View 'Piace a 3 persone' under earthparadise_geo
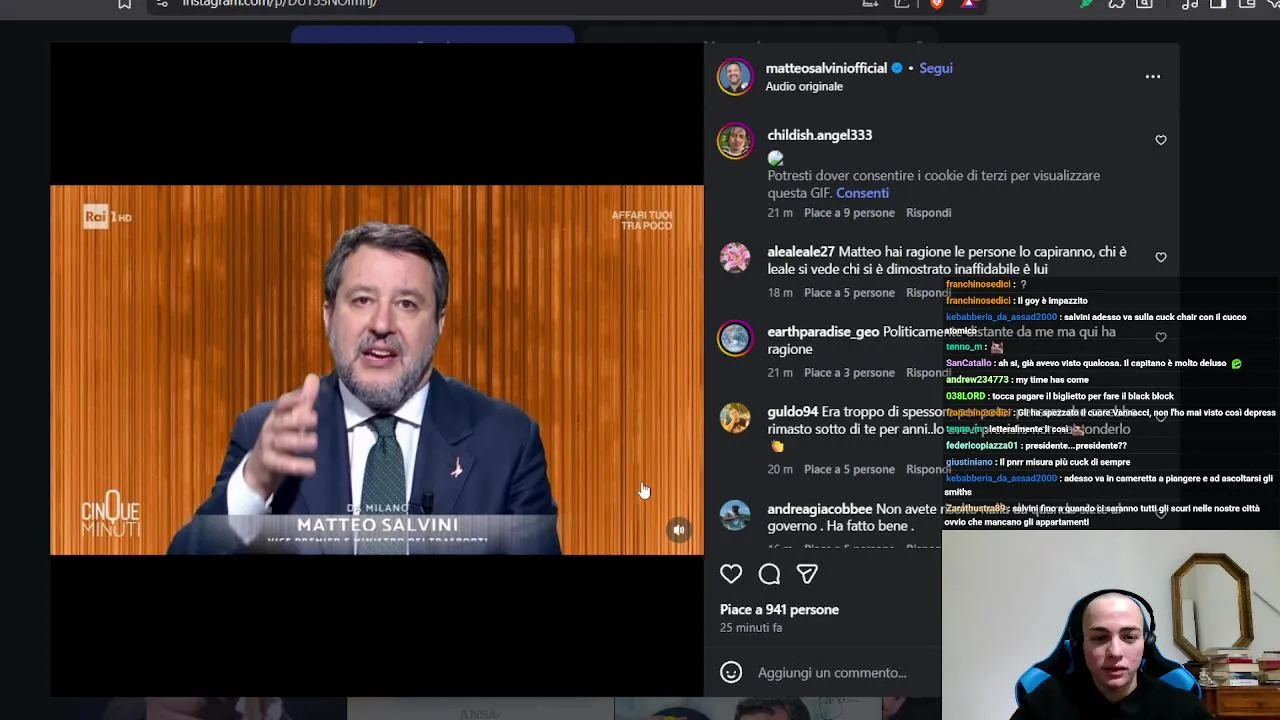The height and width of the screenshot is (720, 1280). pos(849,373)
